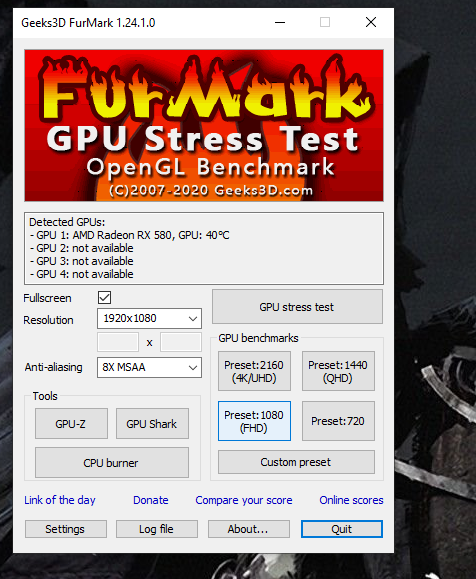Launch the Preset:1080 FHD benchmark

click(x=254, y=421)
